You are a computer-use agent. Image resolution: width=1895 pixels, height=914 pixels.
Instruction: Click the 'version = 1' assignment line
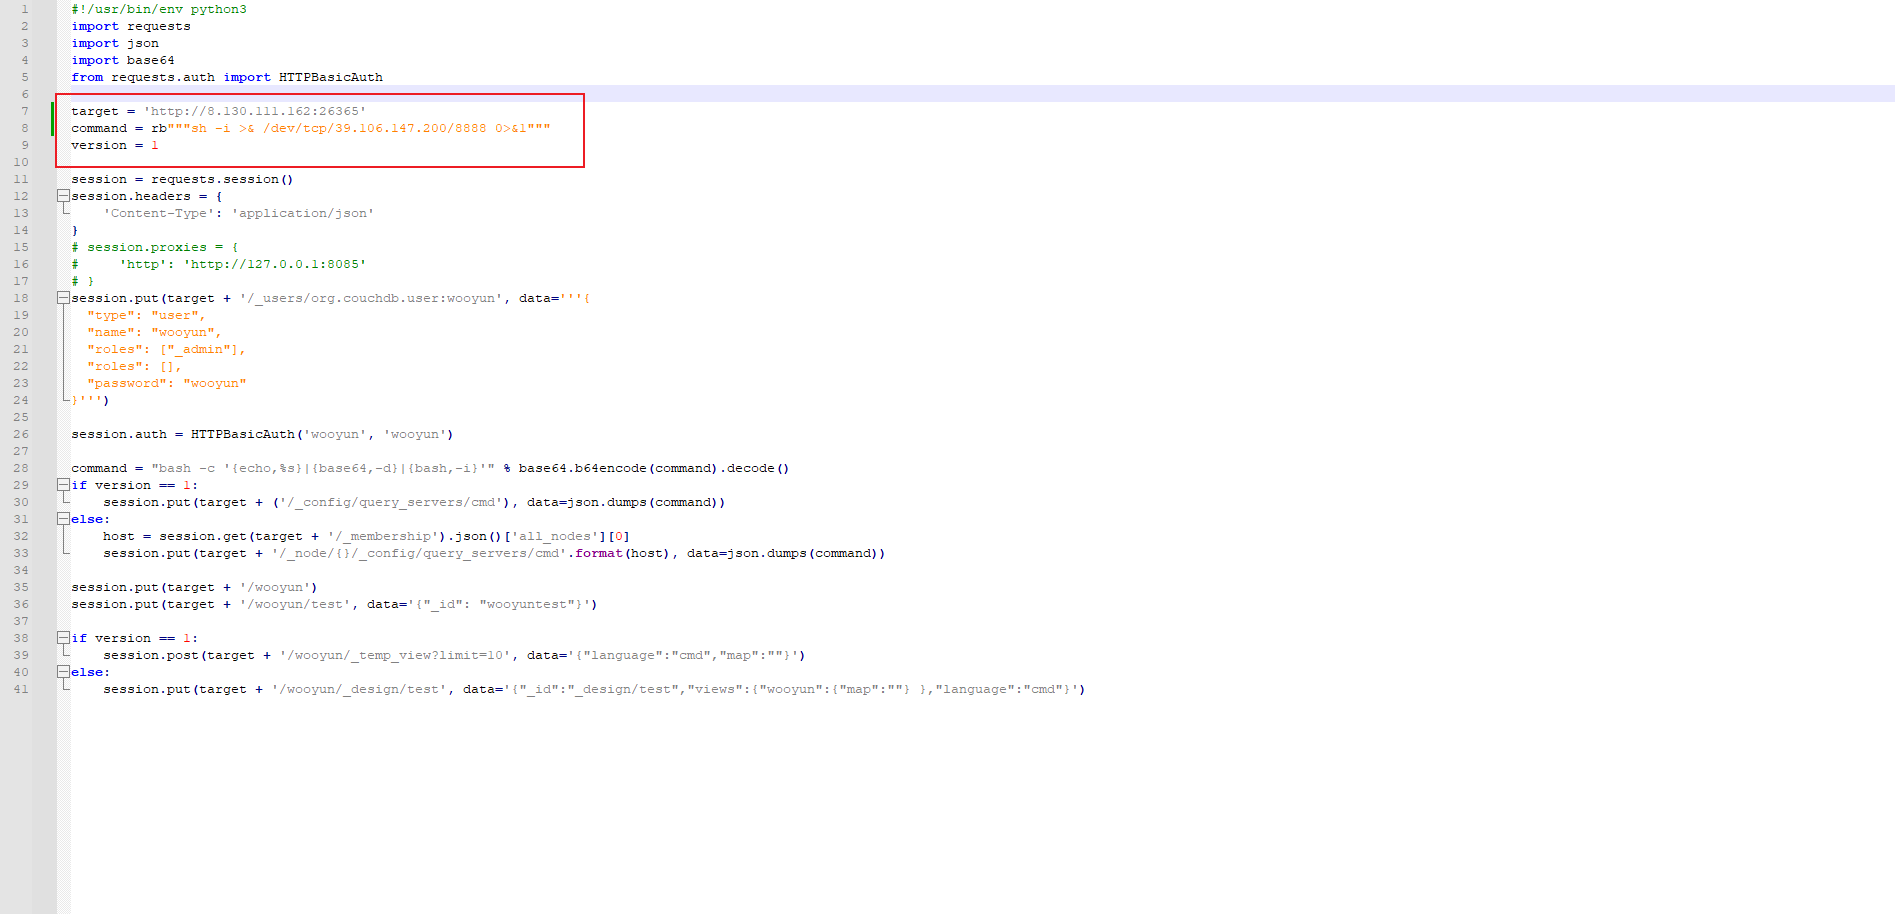click(115, 145)
